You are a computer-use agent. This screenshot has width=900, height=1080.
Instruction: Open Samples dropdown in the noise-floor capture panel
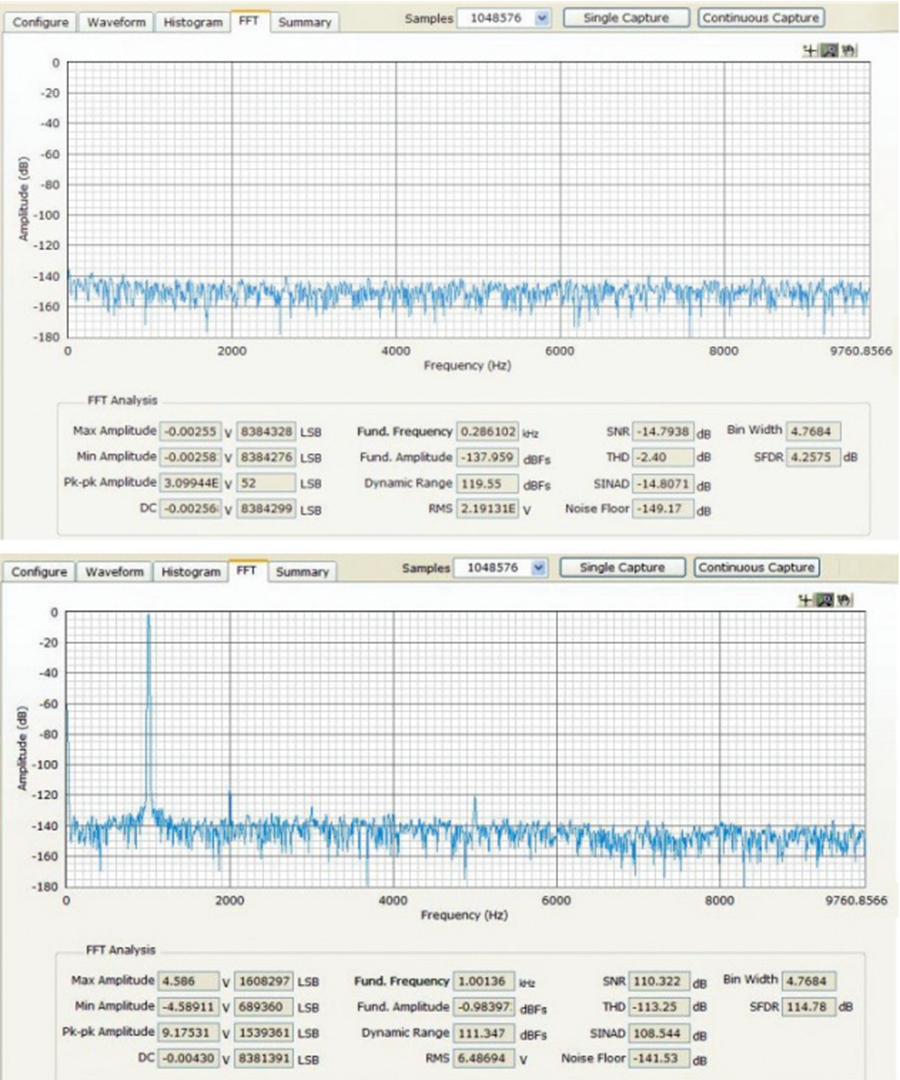tap(542, 19)
